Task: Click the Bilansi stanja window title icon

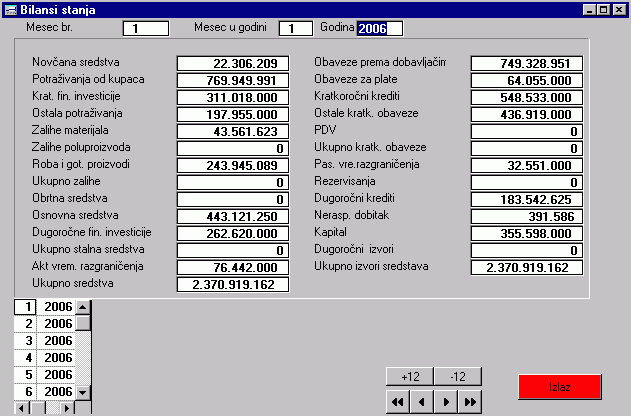Action: coord(10,9)
